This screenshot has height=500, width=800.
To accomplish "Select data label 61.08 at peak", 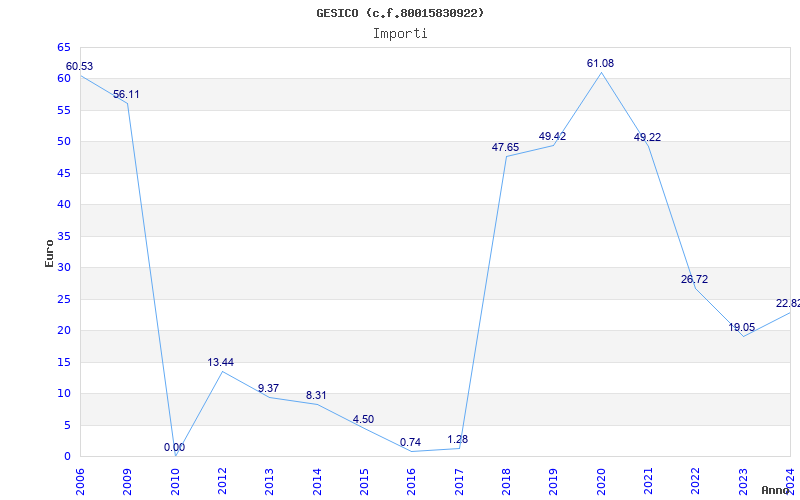I will pos(601,63).
